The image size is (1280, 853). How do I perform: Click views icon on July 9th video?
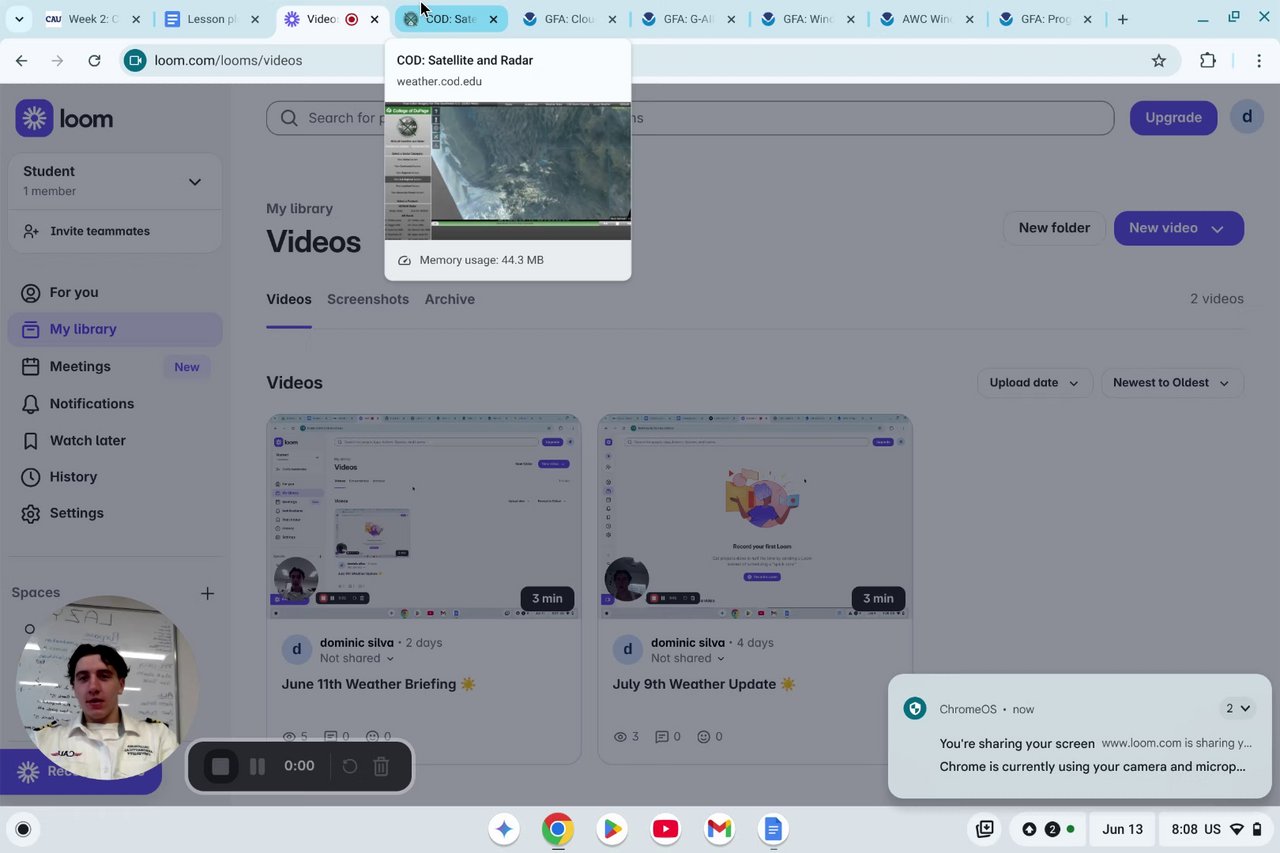point(620,737)
